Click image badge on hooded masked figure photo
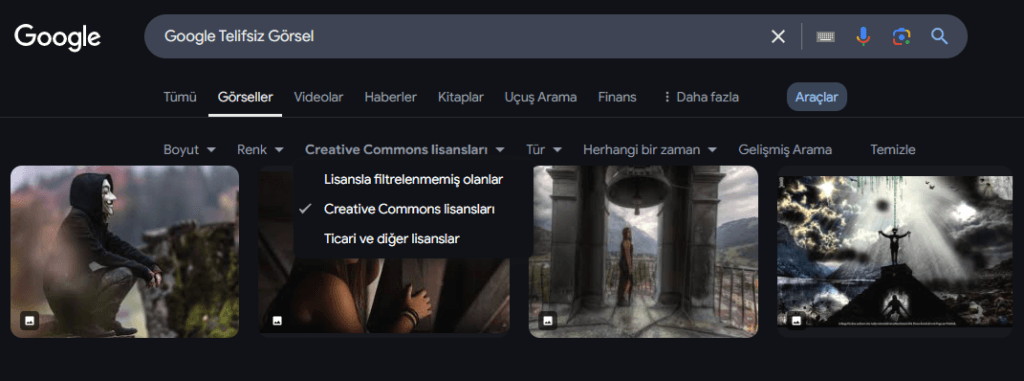 [x=29, y=320]
